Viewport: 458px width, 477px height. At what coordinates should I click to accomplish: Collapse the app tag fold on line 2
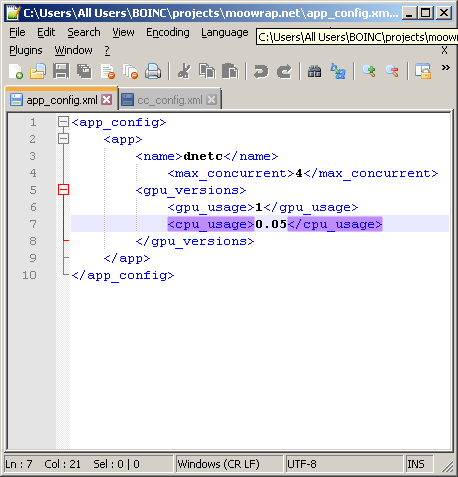click(x=63, y=139)
